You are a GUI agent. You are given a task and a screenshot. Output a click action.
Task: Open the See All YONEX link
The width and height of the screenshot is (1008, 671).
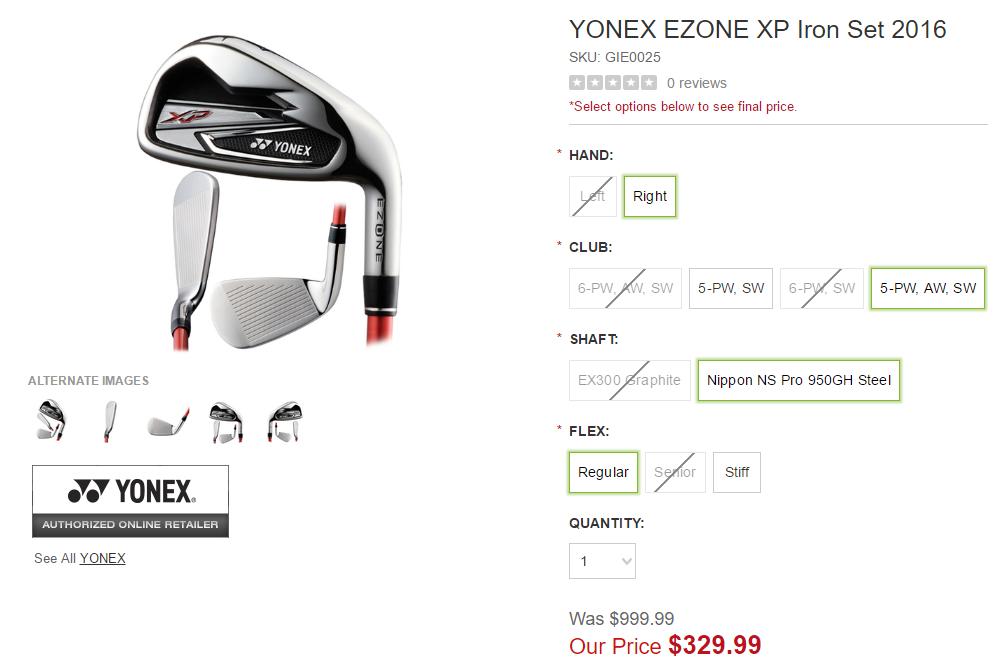click(103, 558)
